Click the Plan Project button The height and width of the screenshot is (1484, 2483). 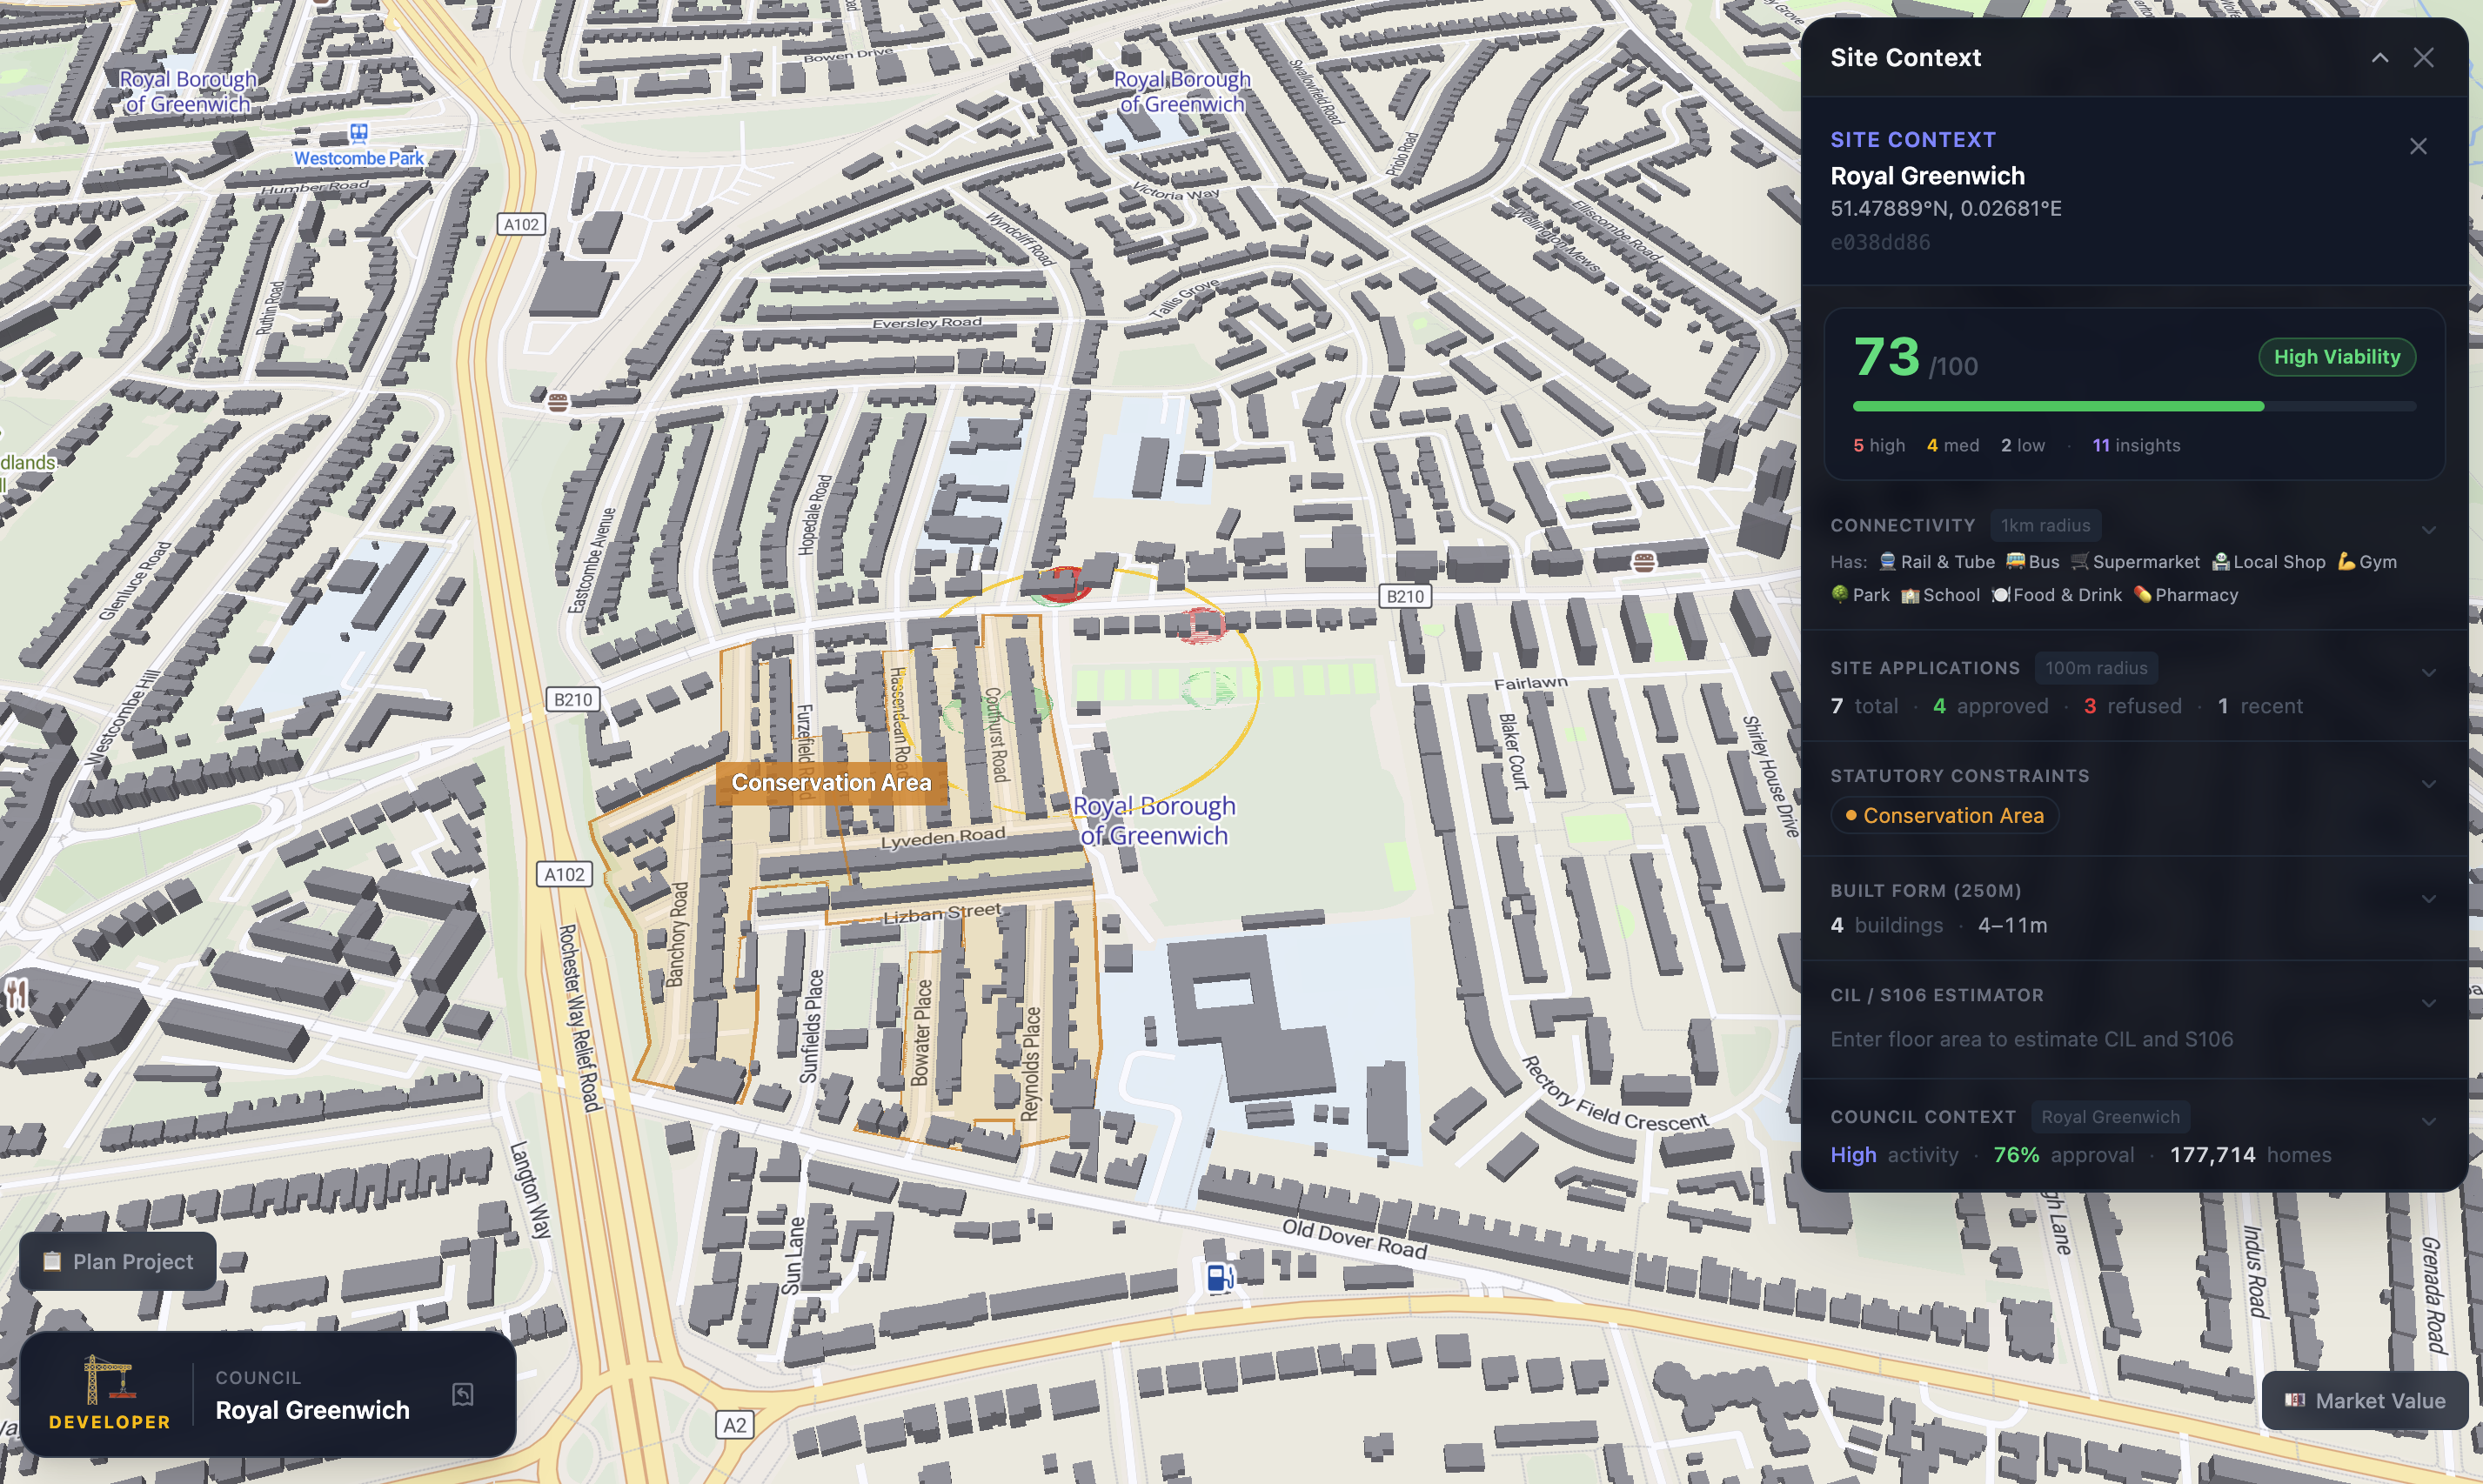point(118,1261)
